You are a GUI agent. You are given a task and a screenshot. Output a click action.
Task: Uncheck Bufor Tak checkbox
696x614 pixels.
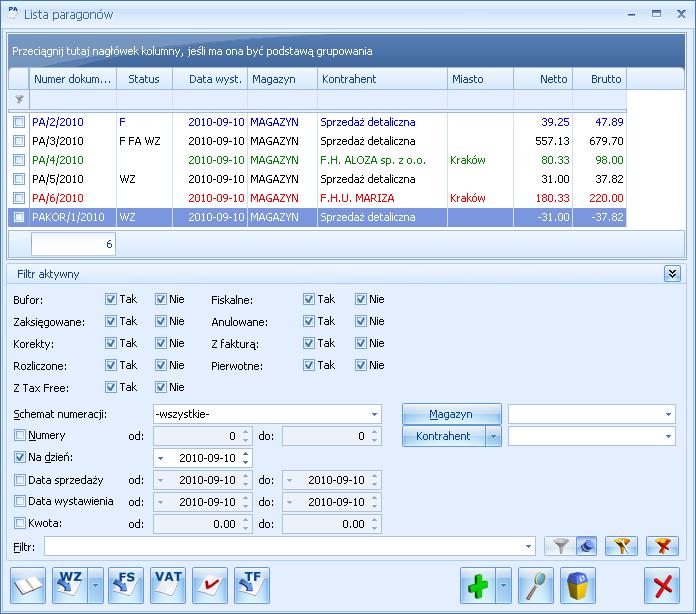pyautogui.click(x=111, y=299)
